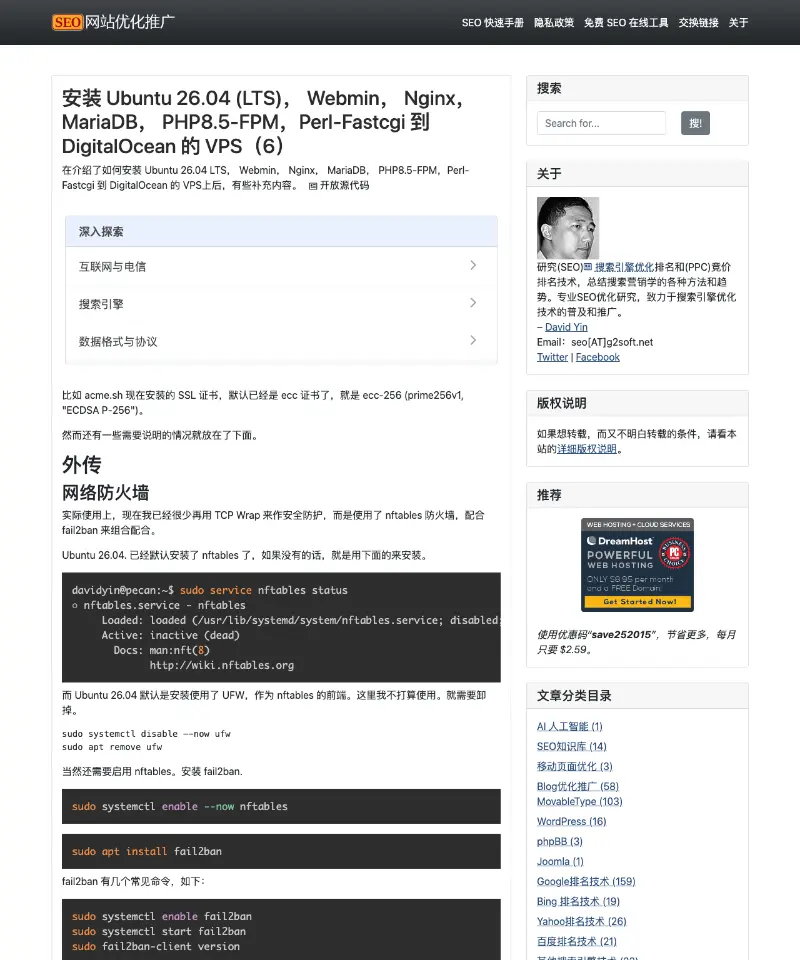Click the 推荐 sidebar heading
The height and width of the screenshot is (960, 800).
point(549,495)
